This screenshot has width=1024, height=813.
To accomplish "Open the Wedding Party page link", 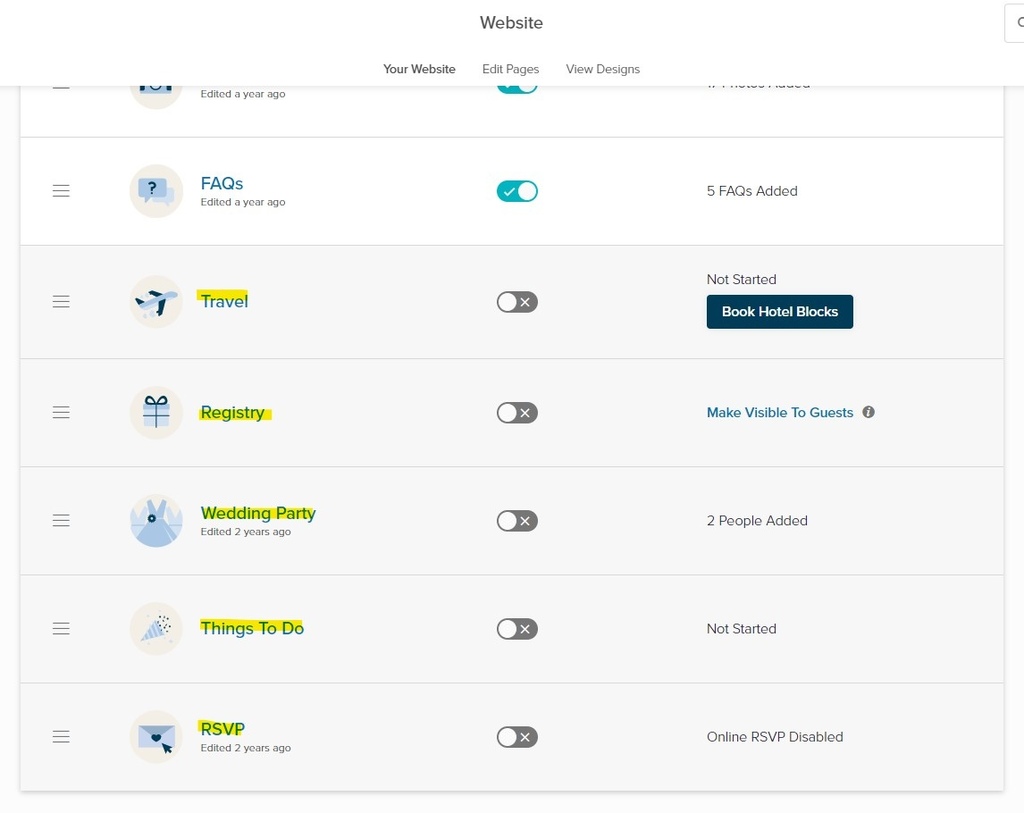I will coord(257,513).
